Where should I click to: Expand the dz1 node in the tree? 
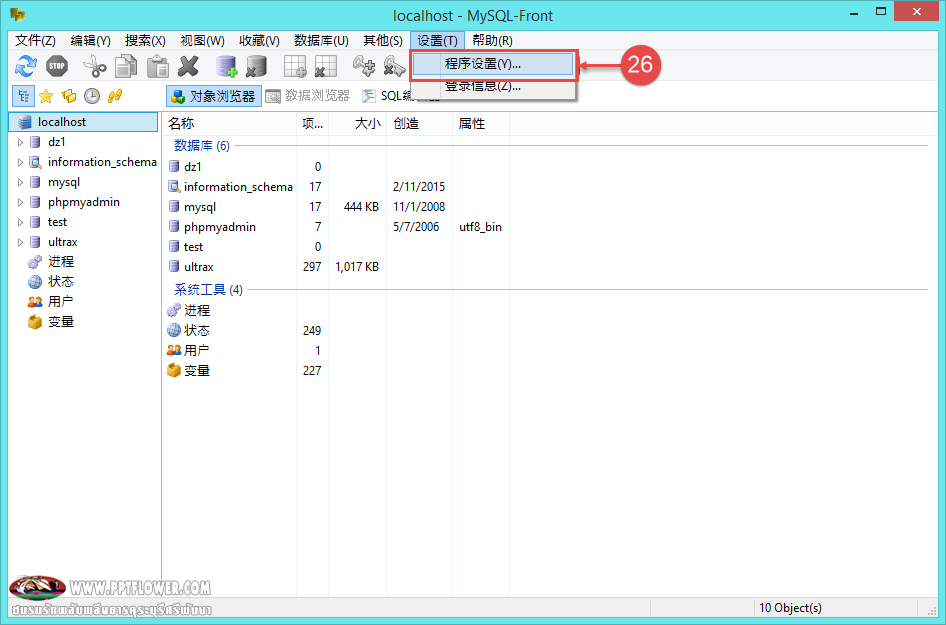pos(21,142)
